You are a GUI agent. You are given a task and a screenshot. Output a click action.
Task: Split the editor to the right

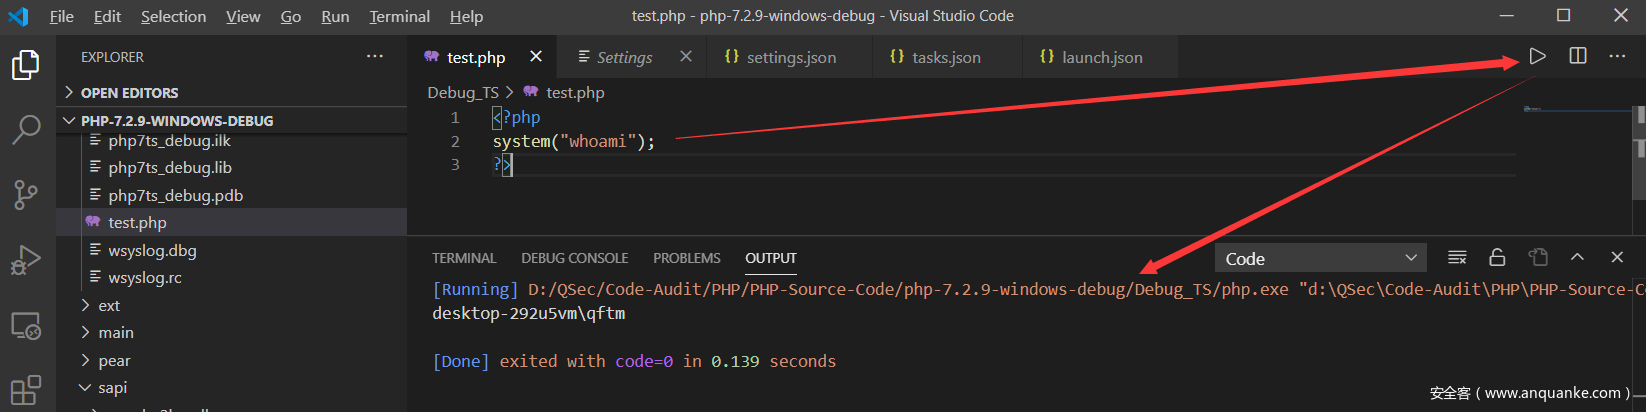[x=1578, y=57]
